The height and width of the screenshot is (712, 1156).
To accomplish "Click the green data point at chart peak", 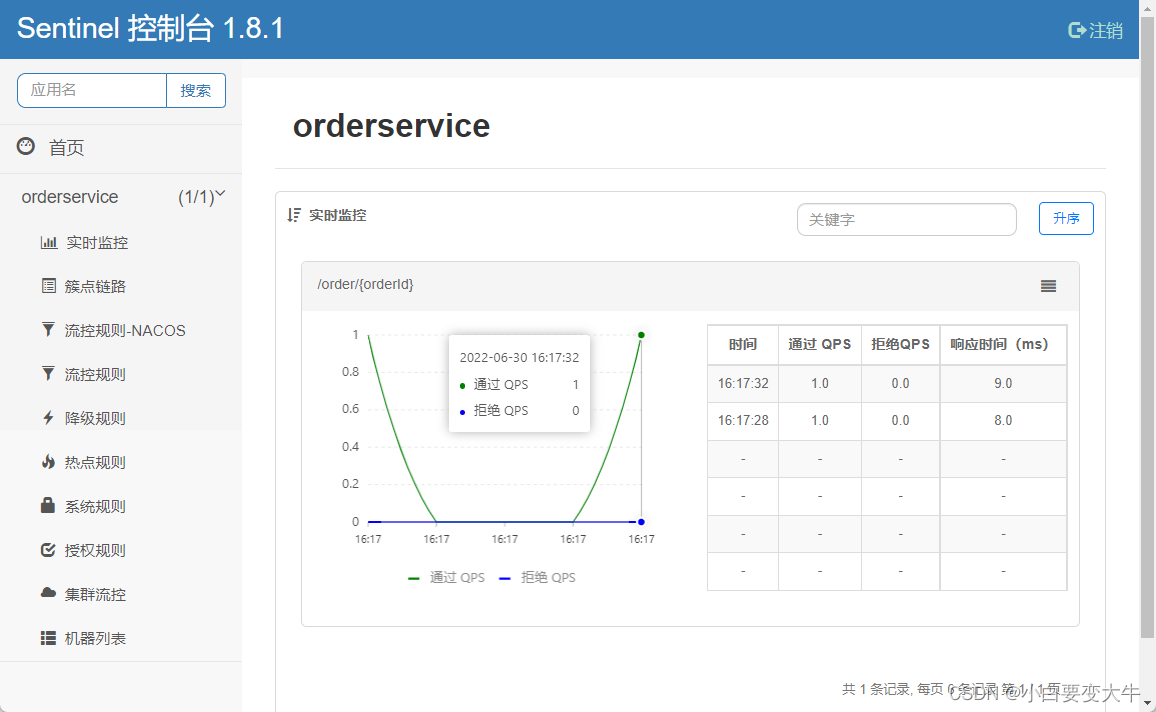I will [641, 335].
